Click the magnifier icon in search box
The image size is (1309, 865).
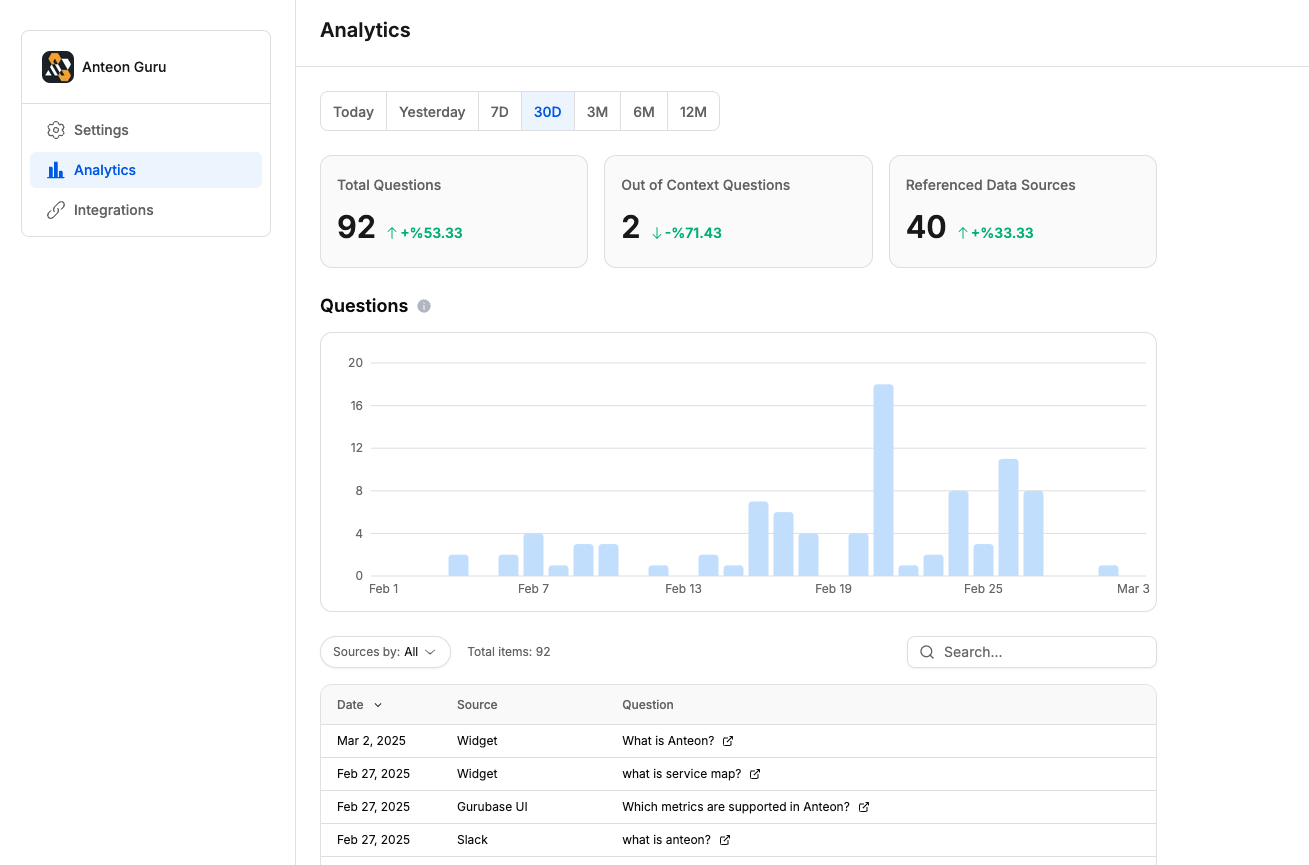(x=927, y=652)
